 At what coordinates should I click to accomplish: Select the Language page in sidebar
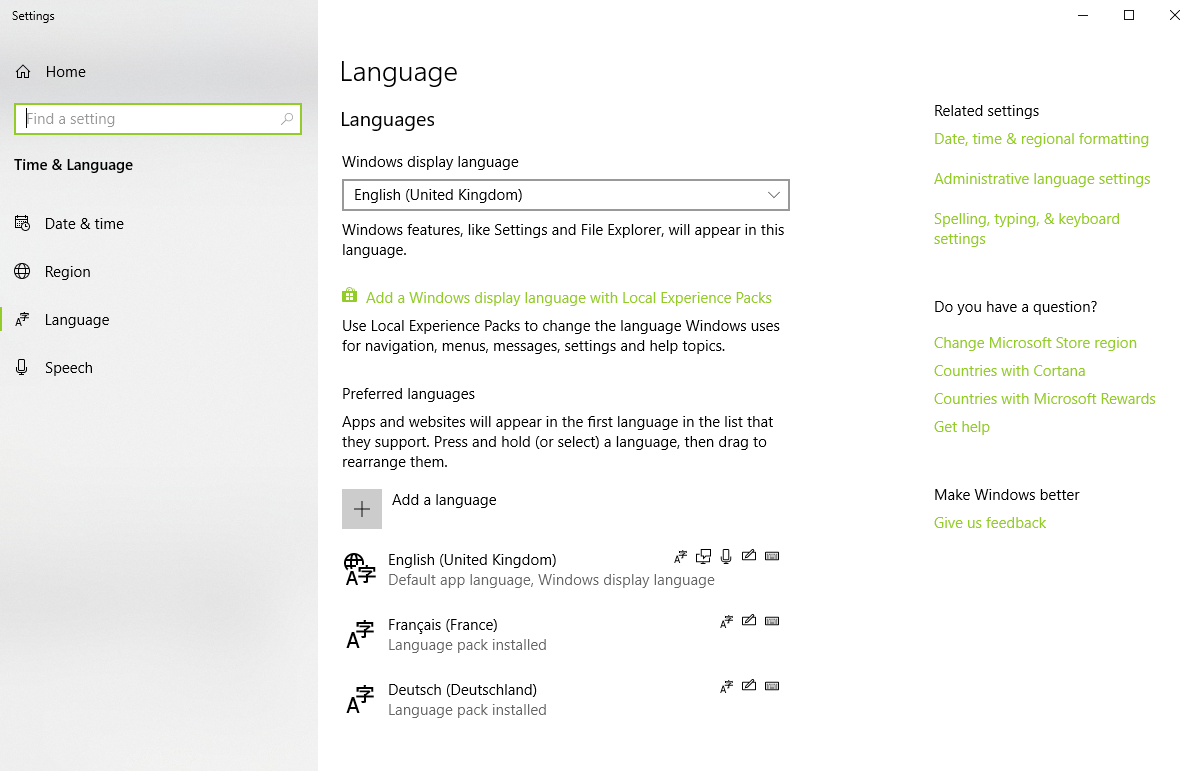[x=159, y=320]
